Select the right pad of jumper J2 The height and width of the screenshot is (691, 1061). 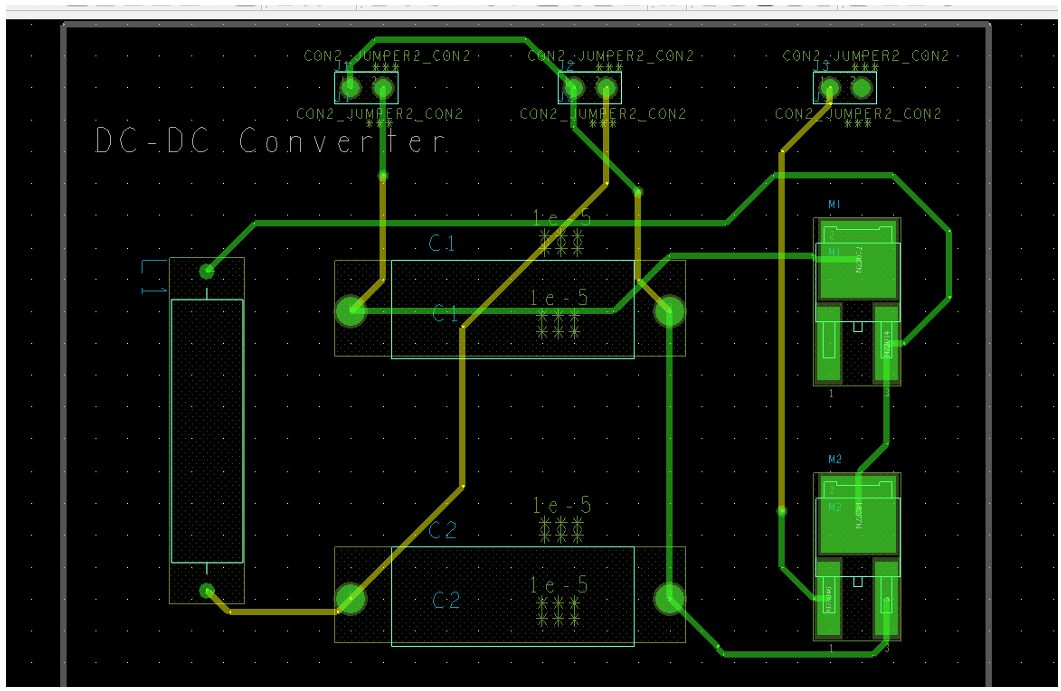[x=606, y=90]
